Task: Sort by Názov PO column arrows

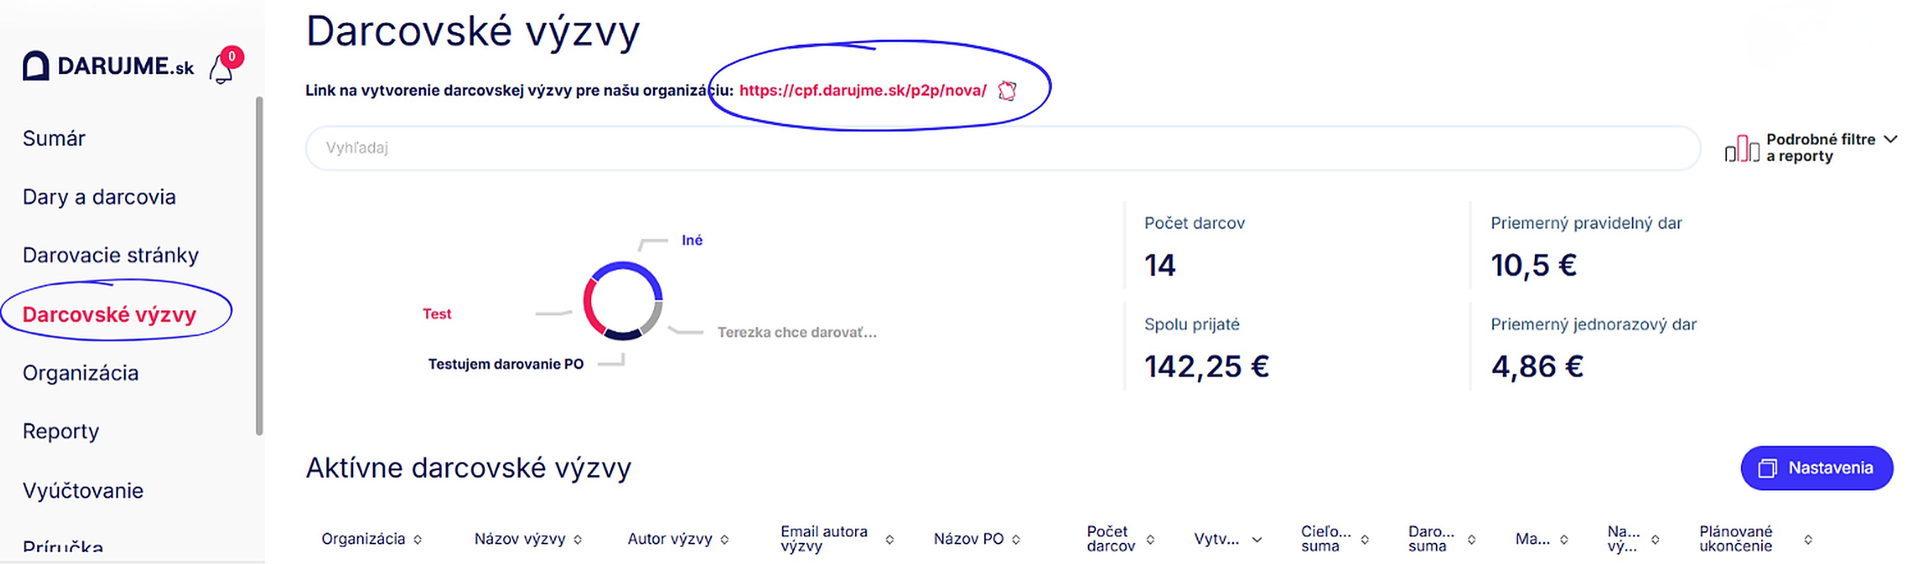Action: click(1016, 539)
